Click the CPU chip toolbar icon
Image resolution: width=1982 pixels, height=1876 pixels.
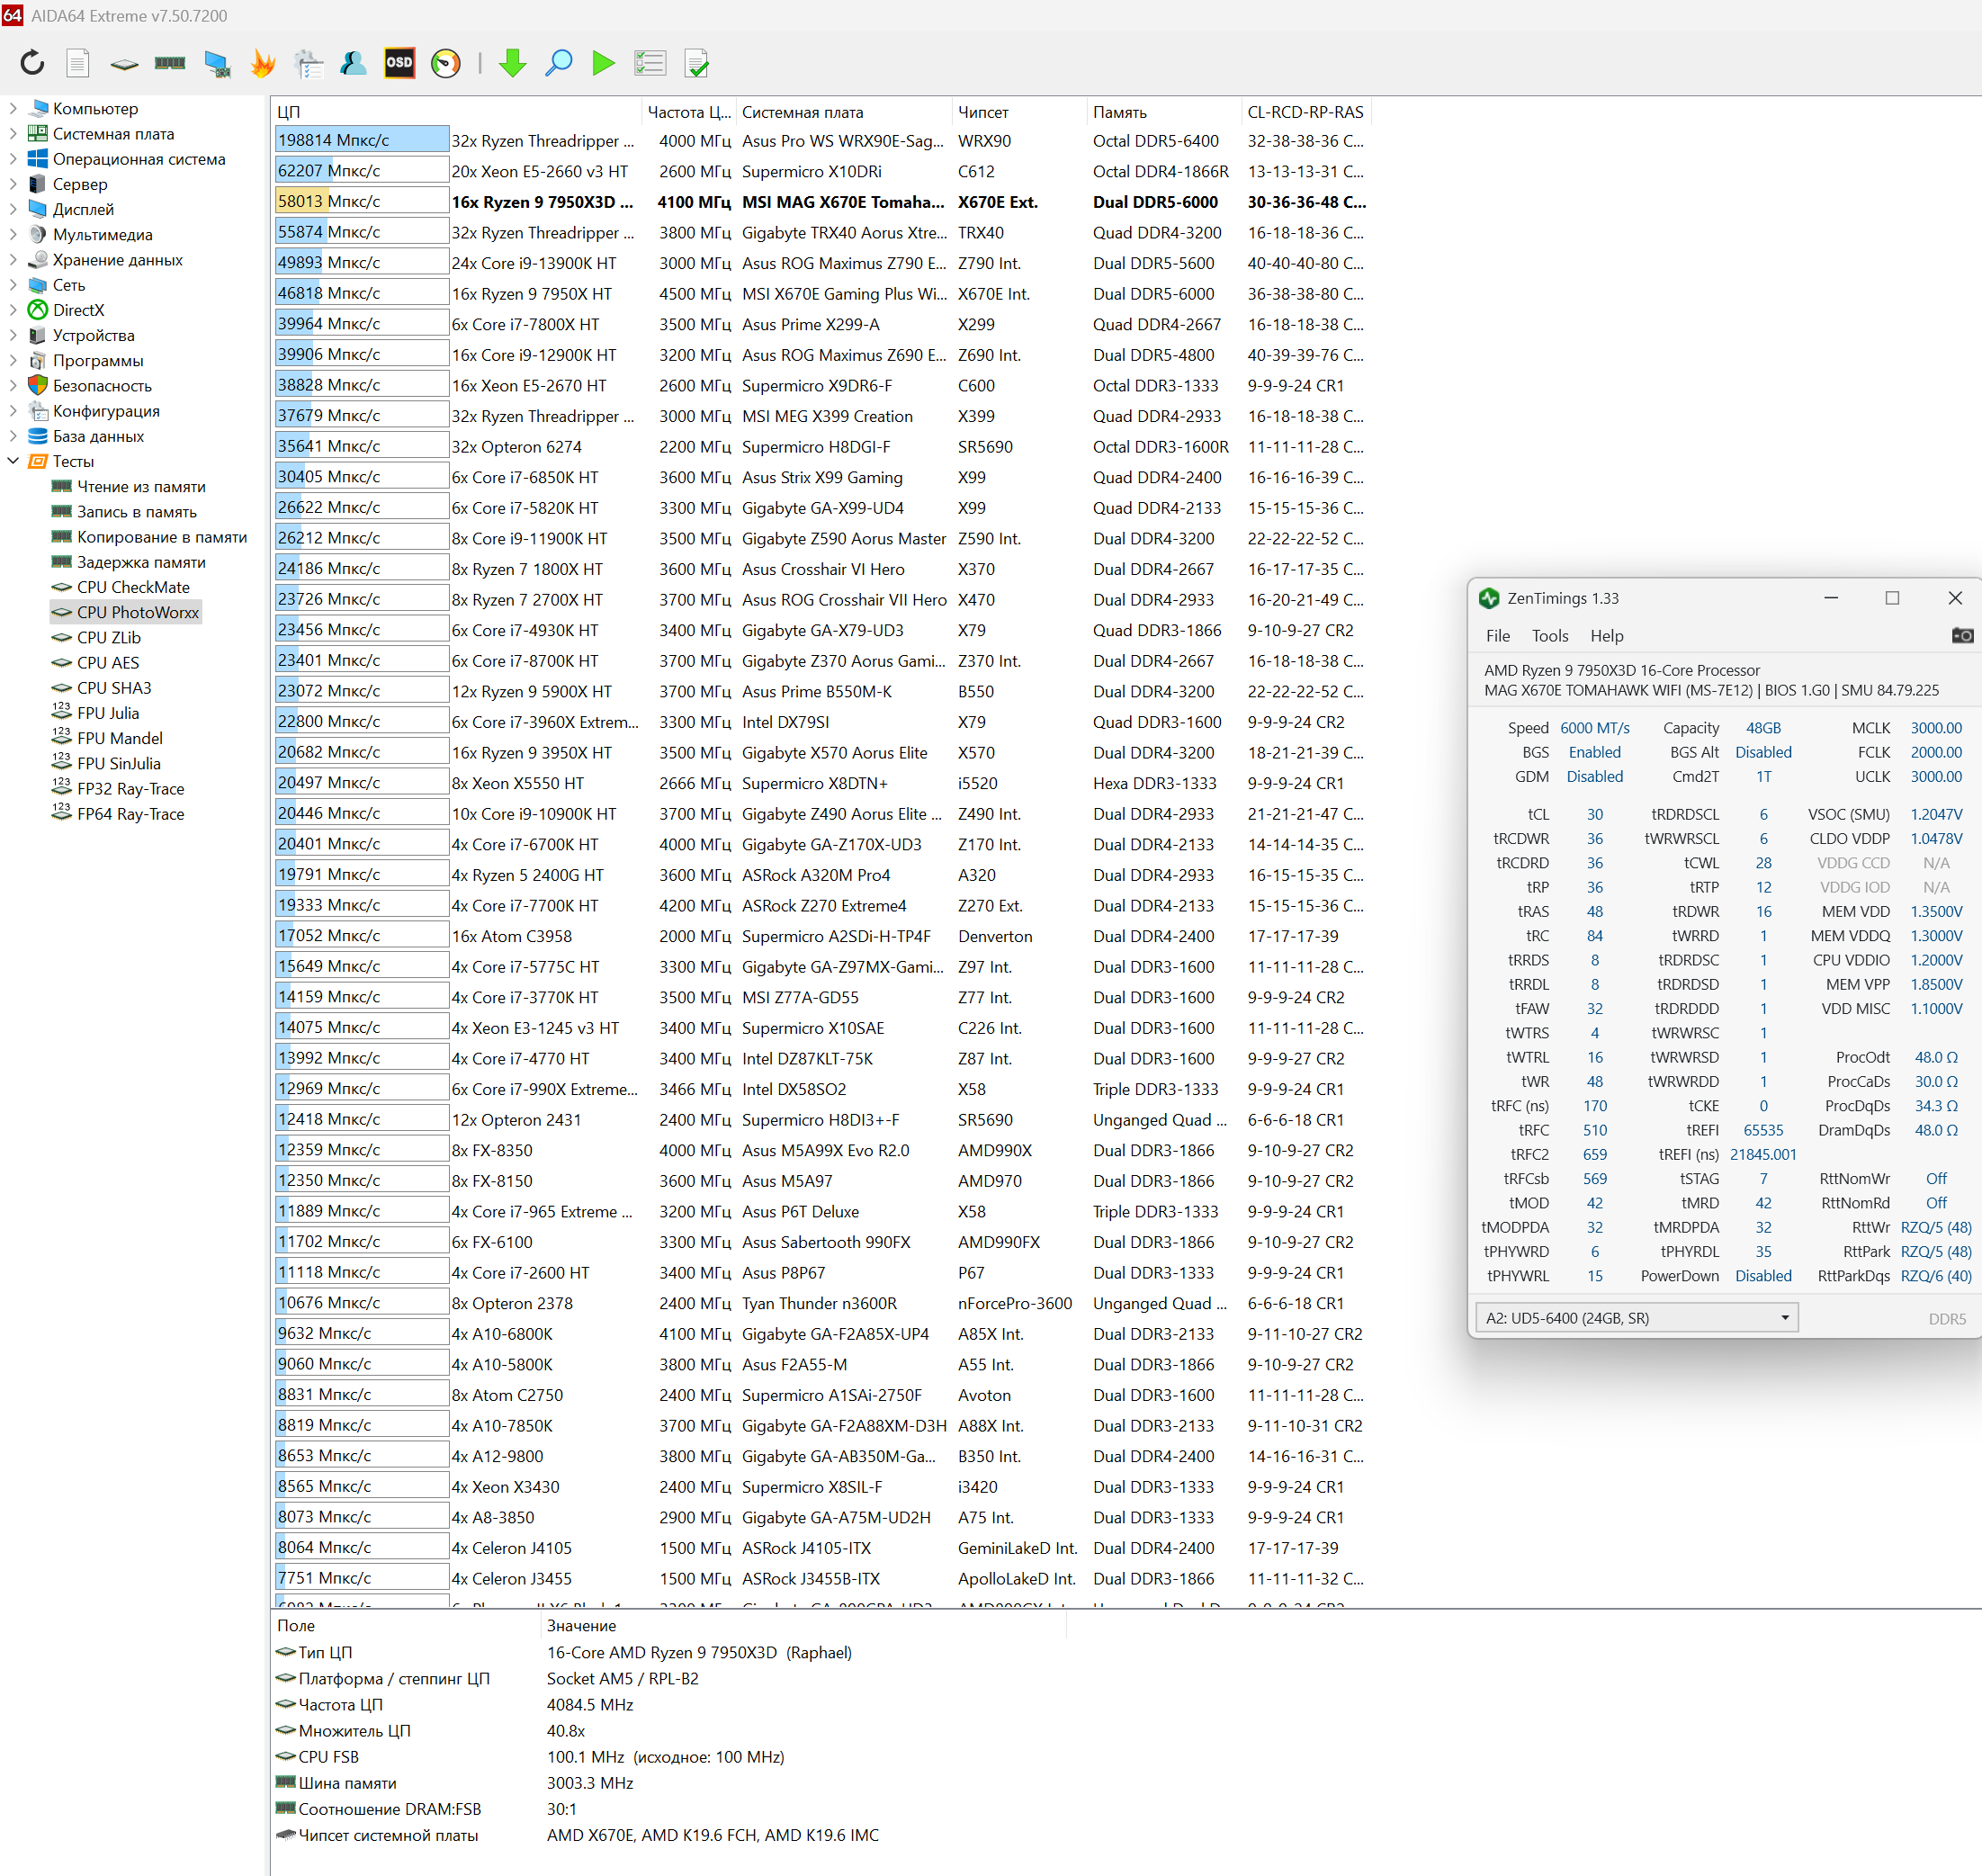click(x=124, y=63)
